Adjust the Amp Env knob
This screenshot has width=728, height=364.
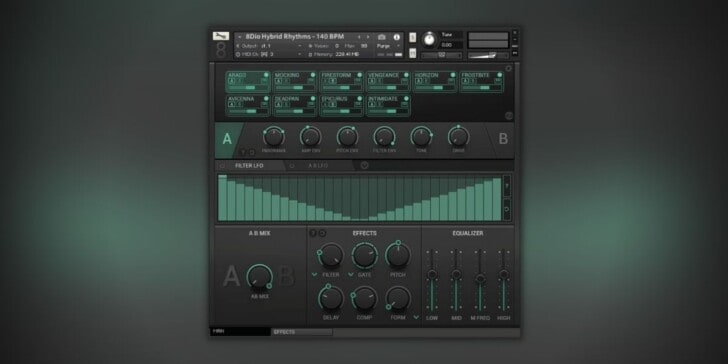pyautogui.click(x=311, y=137)
